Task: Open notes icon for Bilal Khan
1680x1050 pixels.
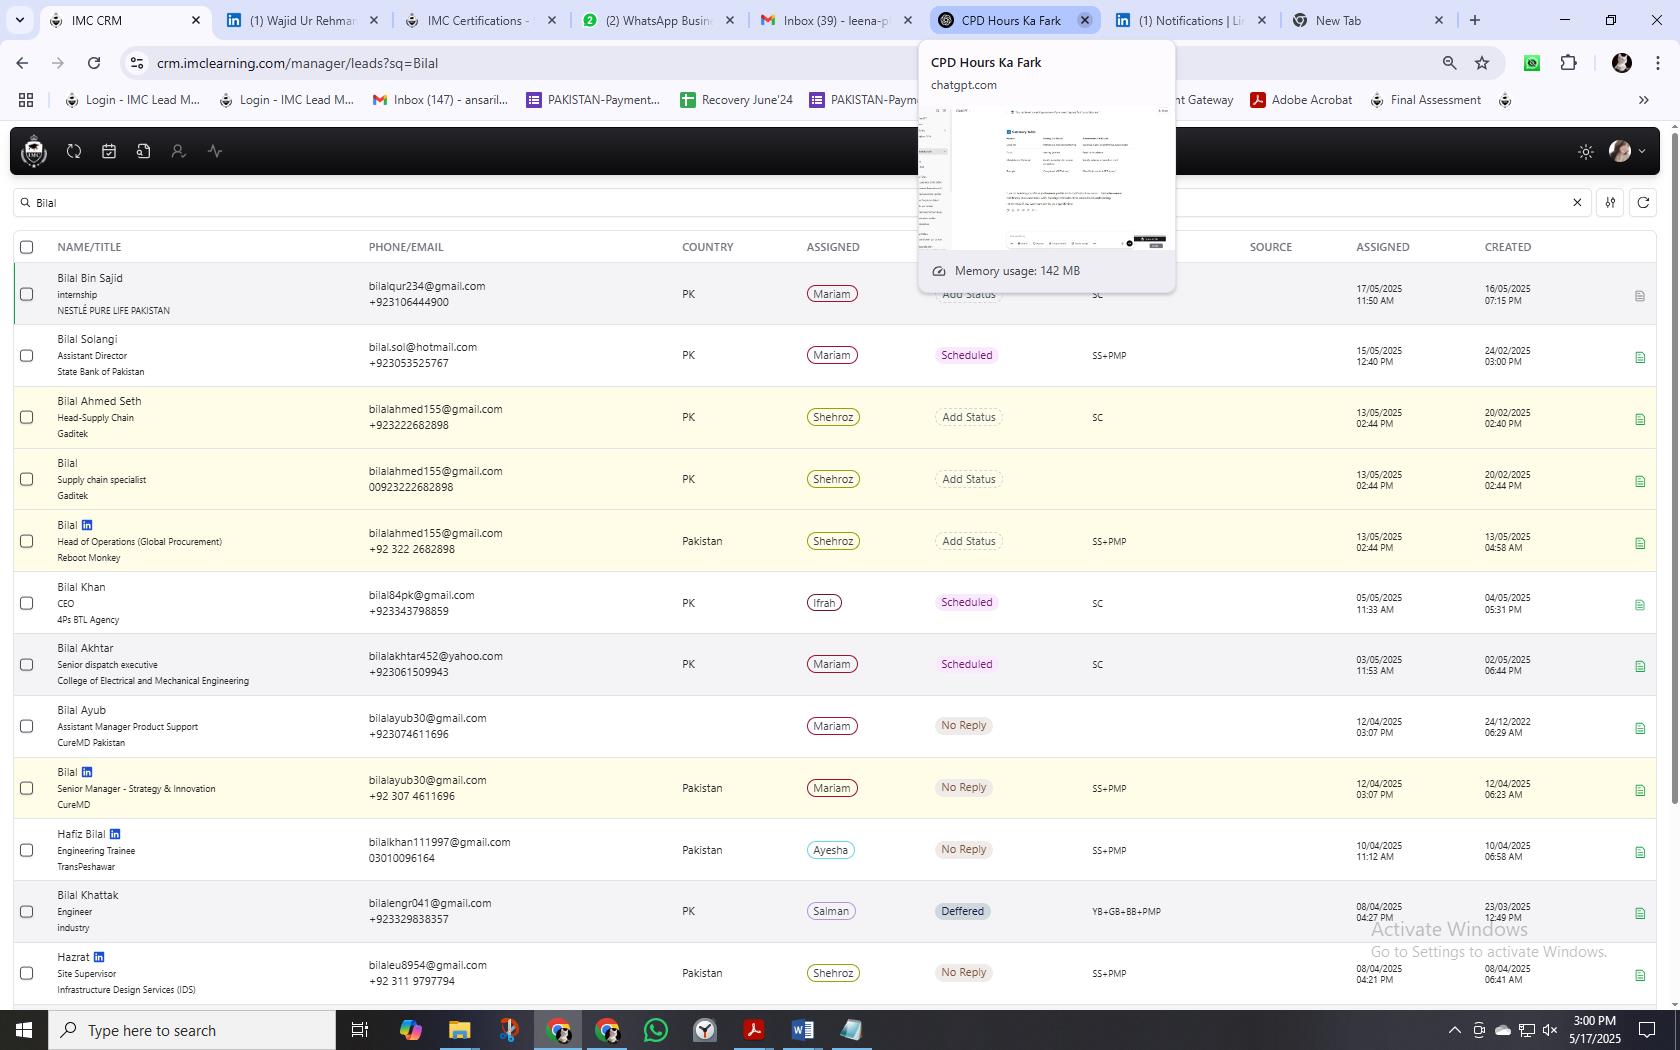Action: point(1640,605)
